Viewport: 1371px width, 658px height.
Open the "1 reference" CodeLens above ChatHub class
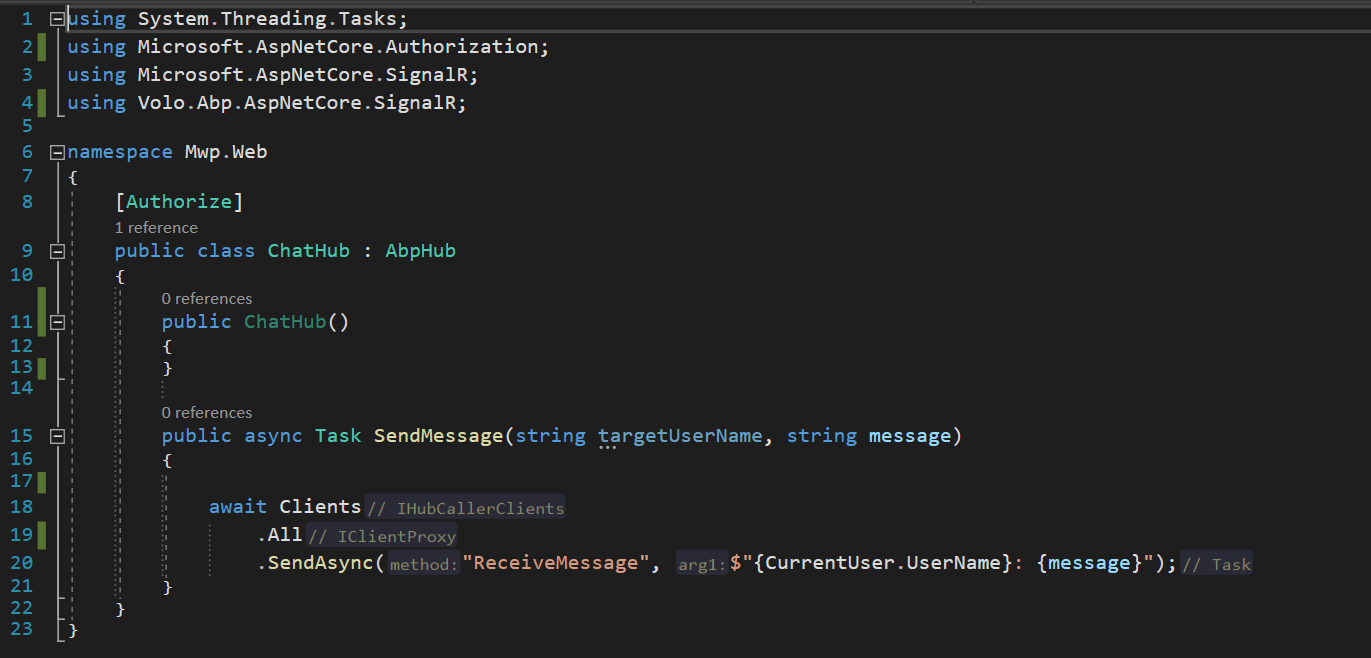tap(156, 228)
